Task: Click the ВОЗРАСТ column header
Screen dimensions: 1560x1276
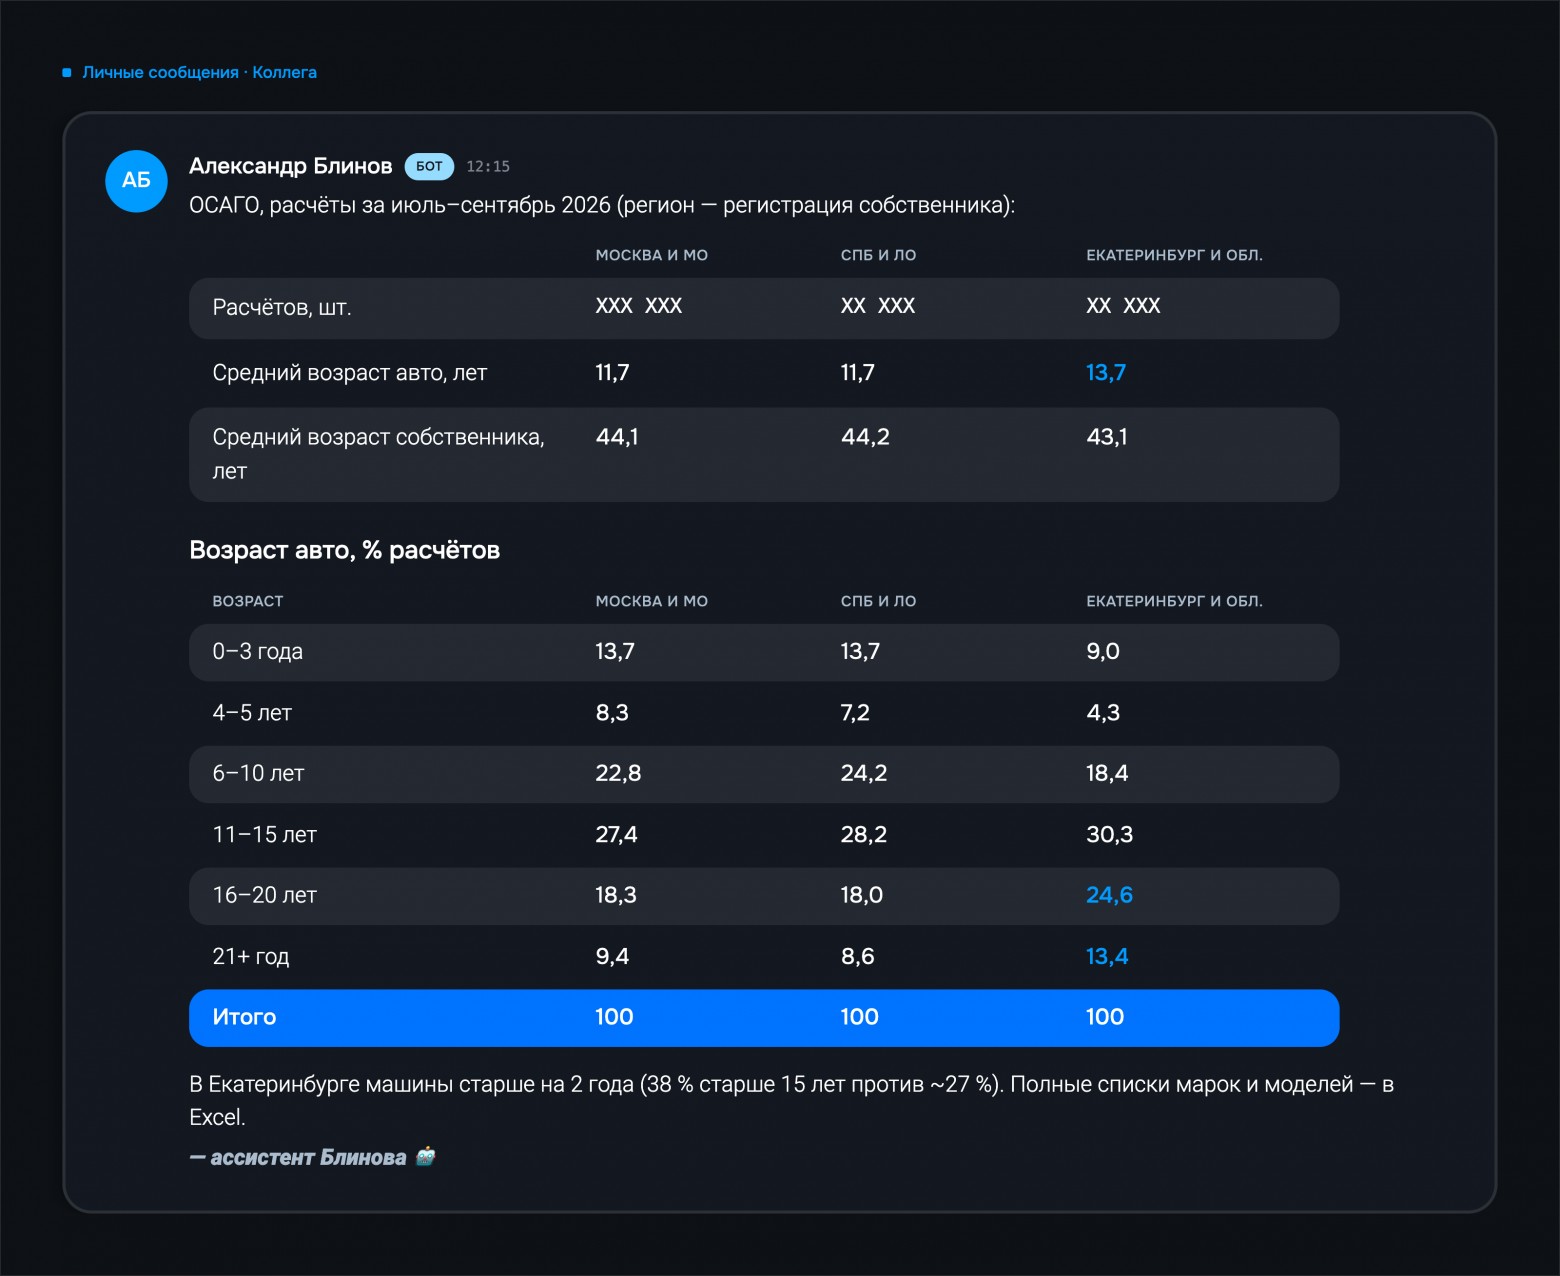Action: click(248, 601)
